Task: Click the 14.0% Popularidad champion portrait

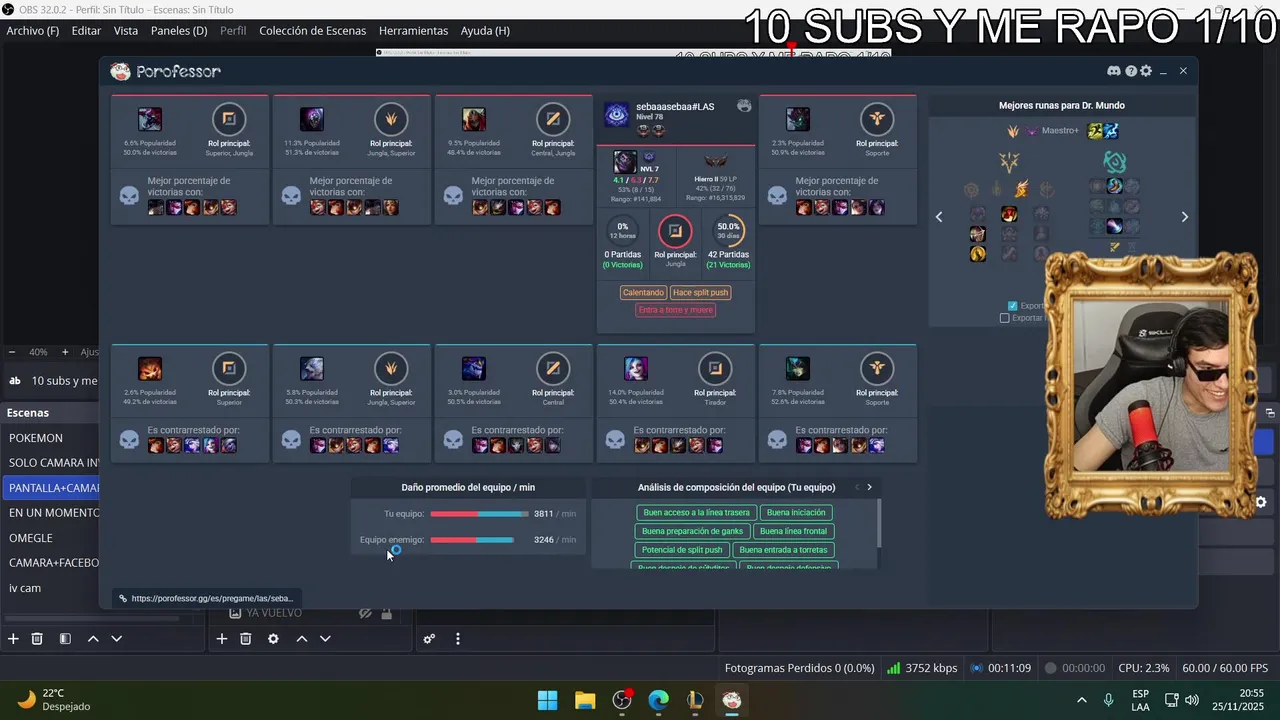Action: tap(636, 369)
